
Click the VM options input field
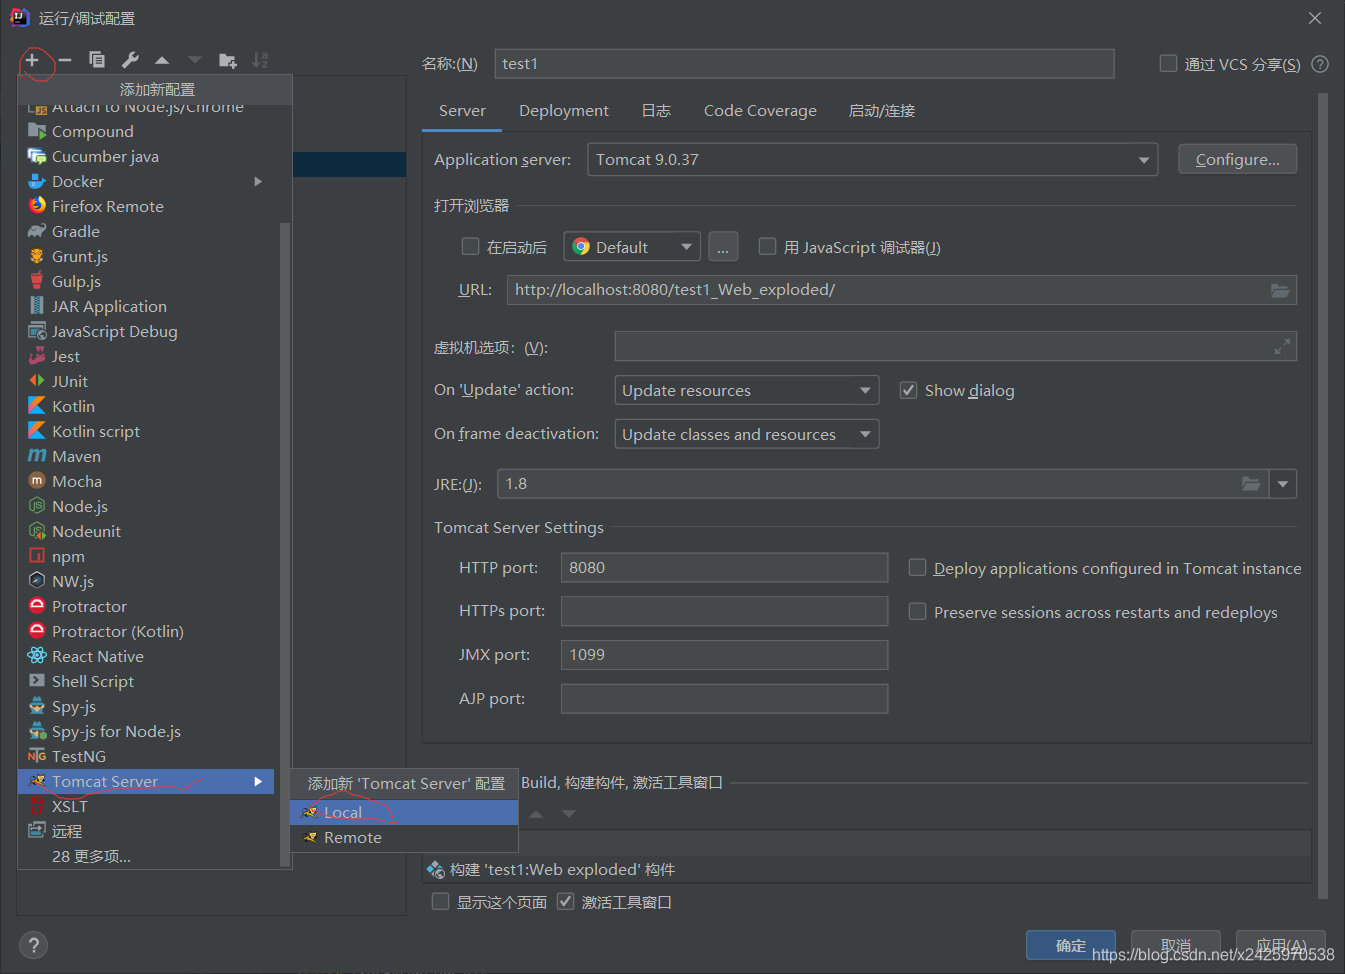(955, 347)
